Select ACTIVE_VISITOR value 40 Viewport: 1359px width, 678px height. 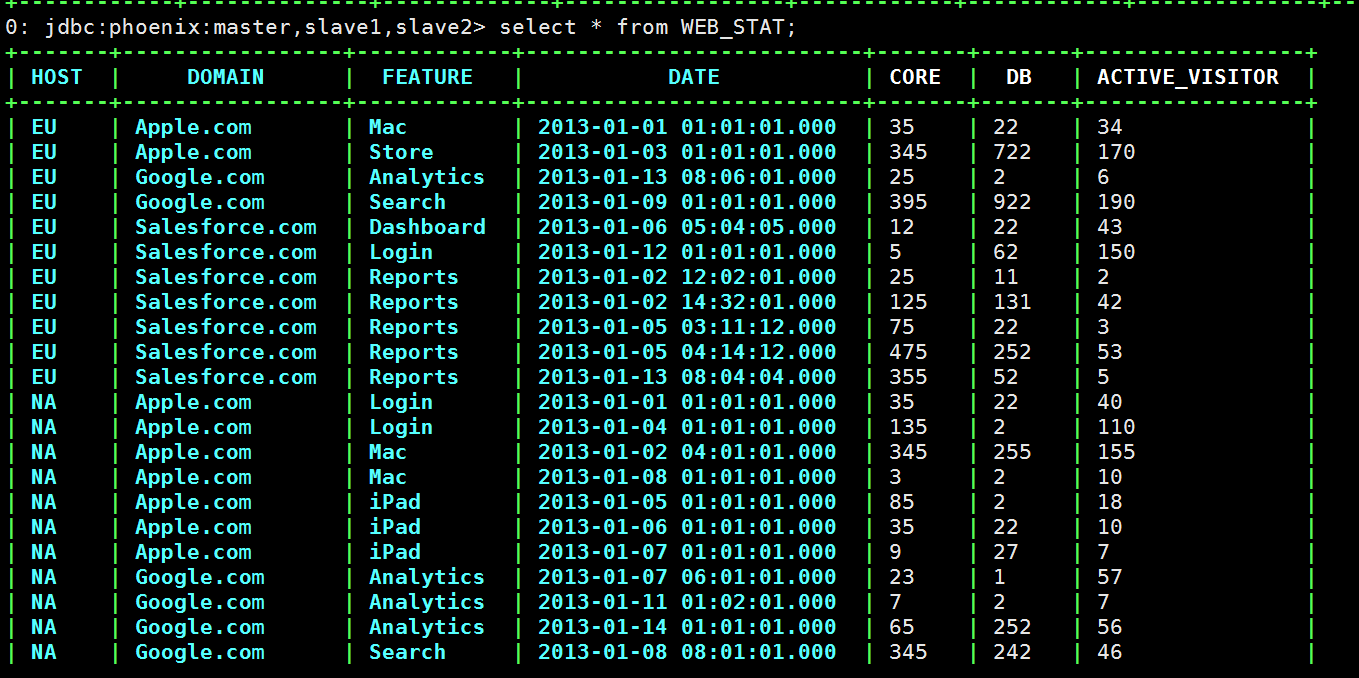coord(1110,402)
